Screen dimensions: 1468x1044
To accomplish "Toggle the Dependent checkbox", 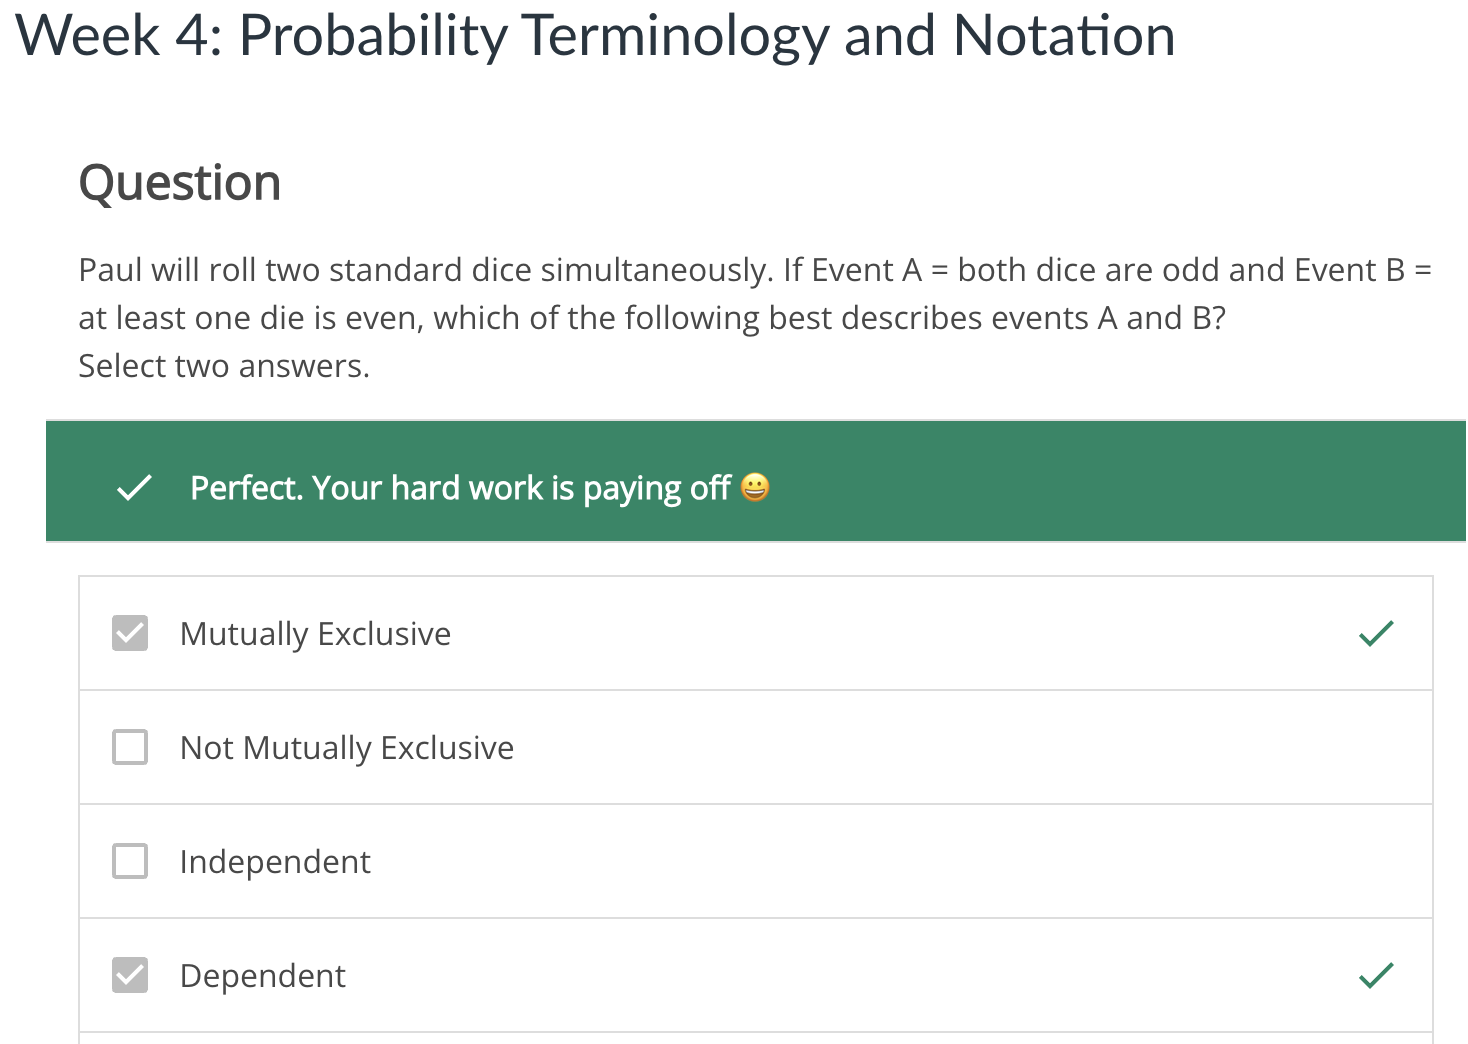I will pos(130,975).
